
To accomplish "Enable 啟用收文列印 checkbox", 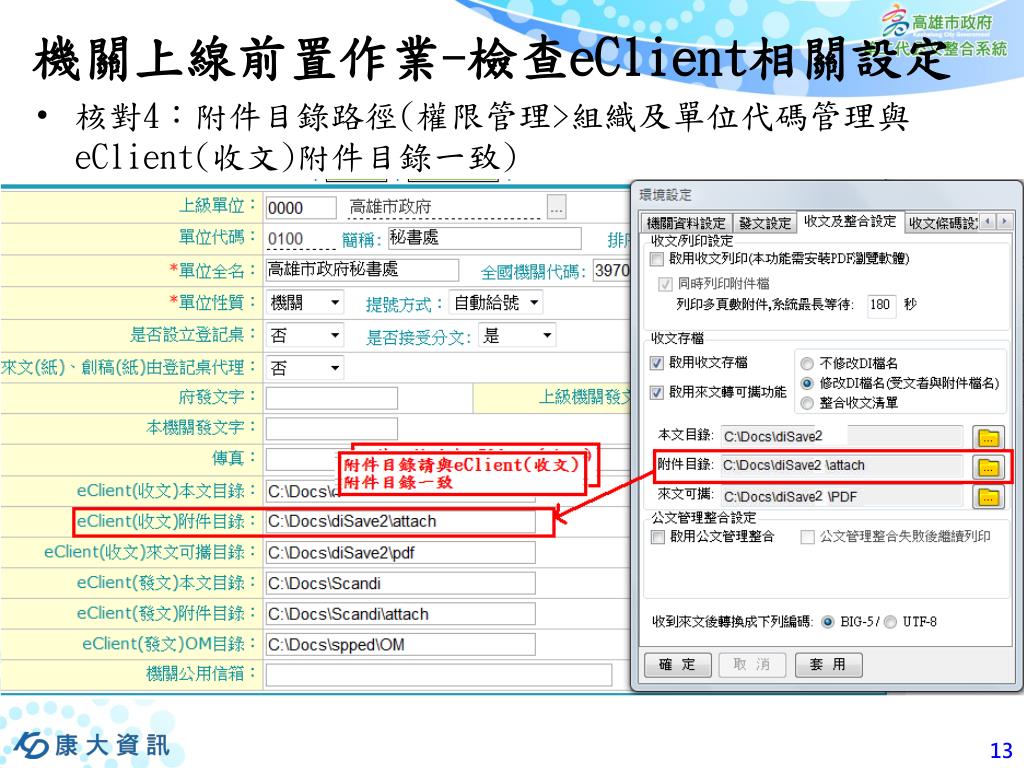I will (x=657, y=259).
